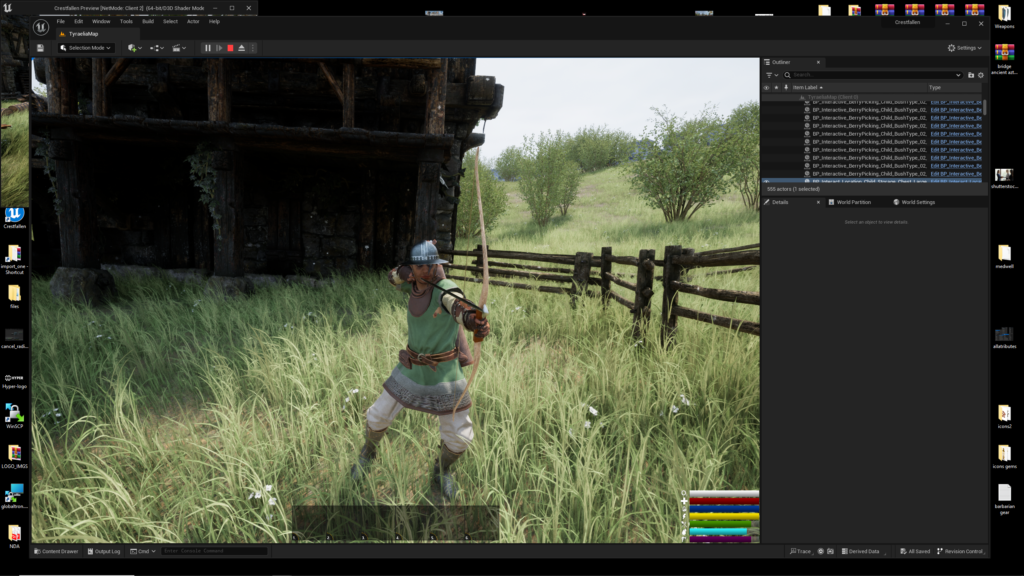Screen dimensions: 1024x576
Task: Open the Tools menu
Action: point(126,22)
